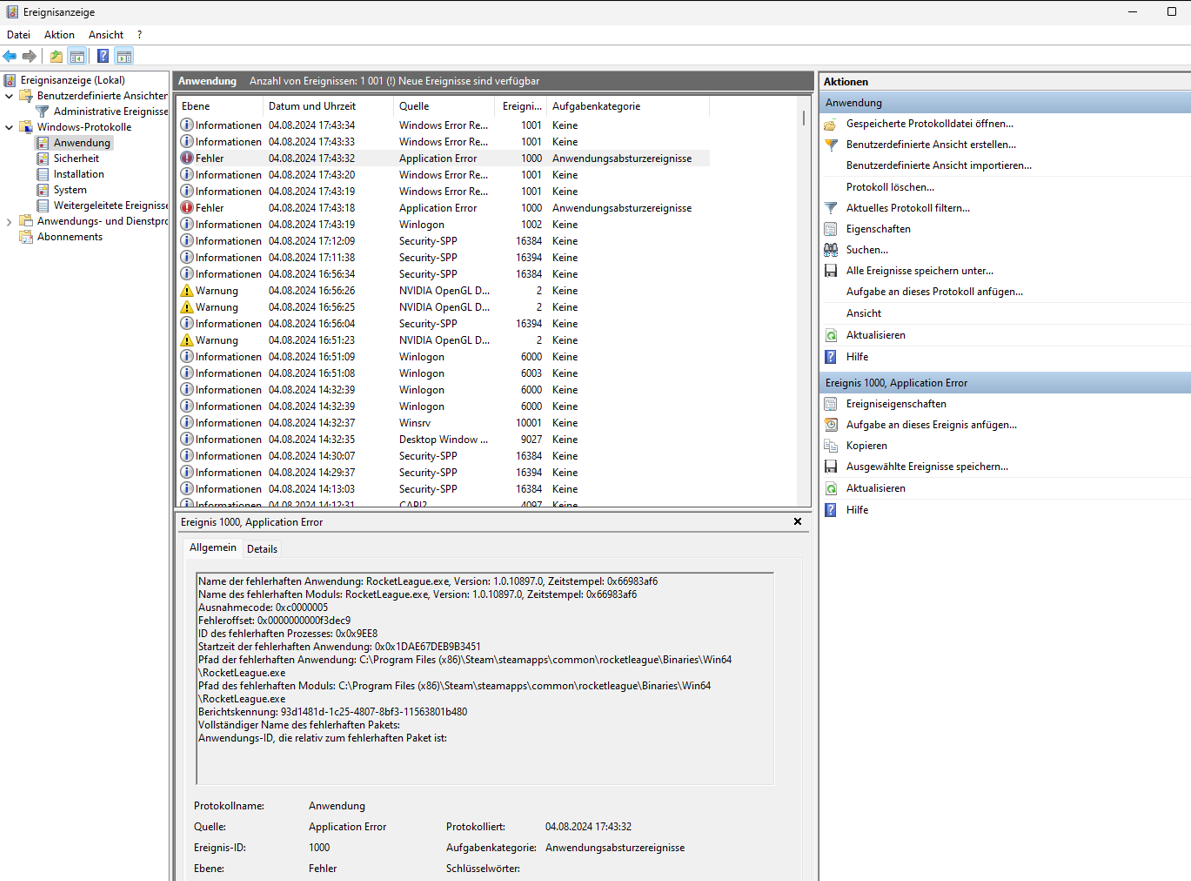Select the Information event at 17:43:34
1191x881 pixels.
[444, 125]
